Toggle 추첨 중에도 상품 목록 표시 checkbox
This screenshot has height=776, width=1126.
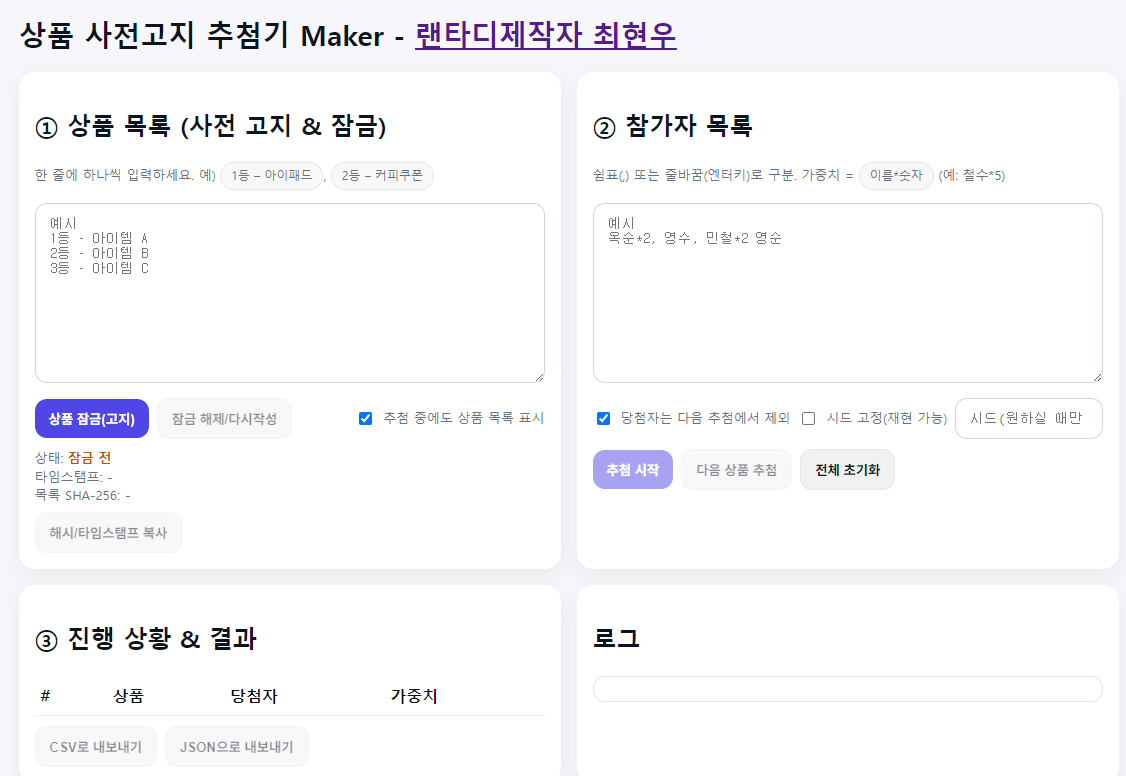pyautogui.click(x=365, y=418)
